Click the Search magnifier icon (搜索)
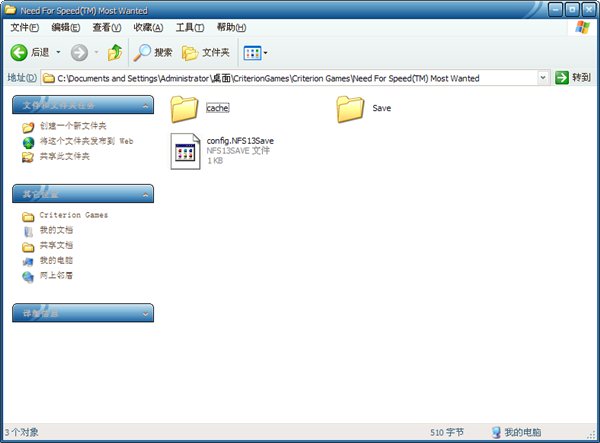Viewport: 600px width, 443px height. (x=142, y=52)
